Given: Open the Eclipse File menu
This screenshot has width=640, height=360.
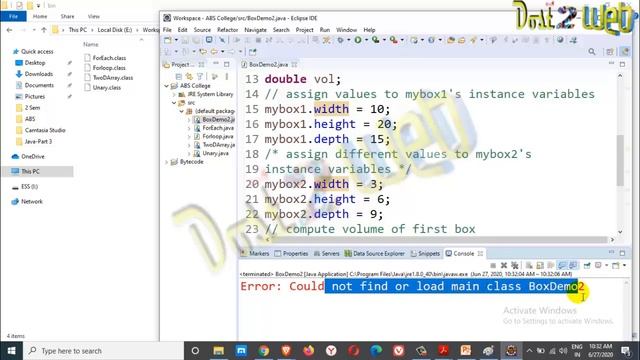Looking at the screenshot, I should (x=167, y=30).
